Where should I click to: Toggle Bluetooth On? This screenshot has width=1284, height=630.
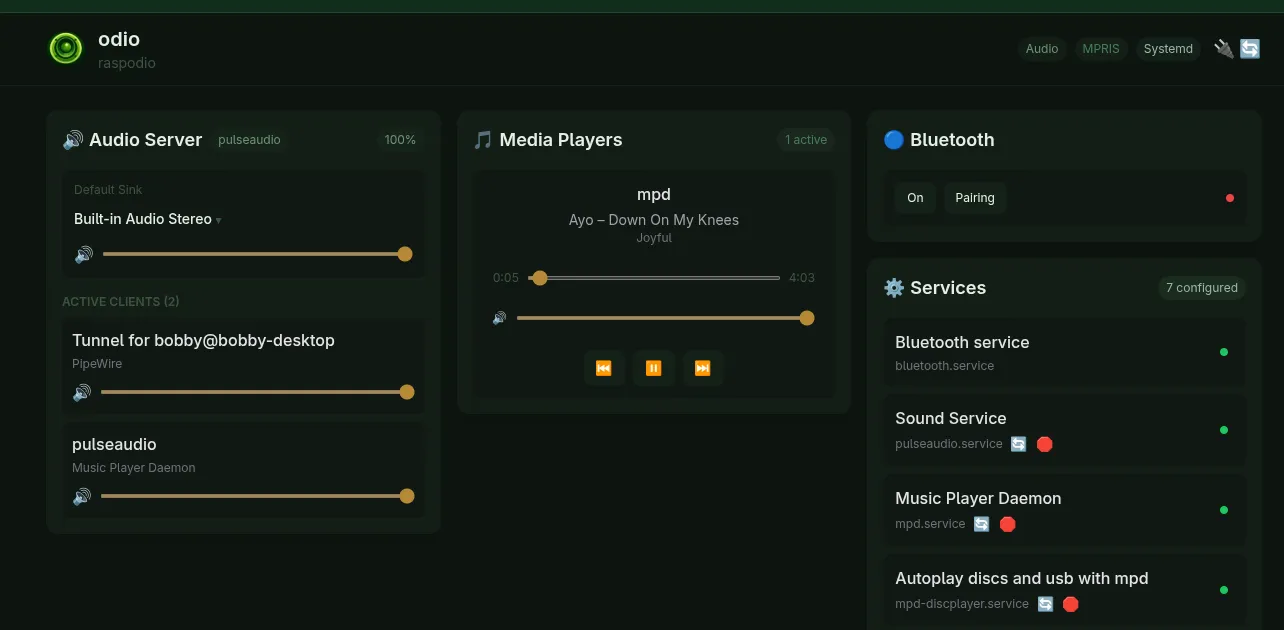click(x=915, y=197)
